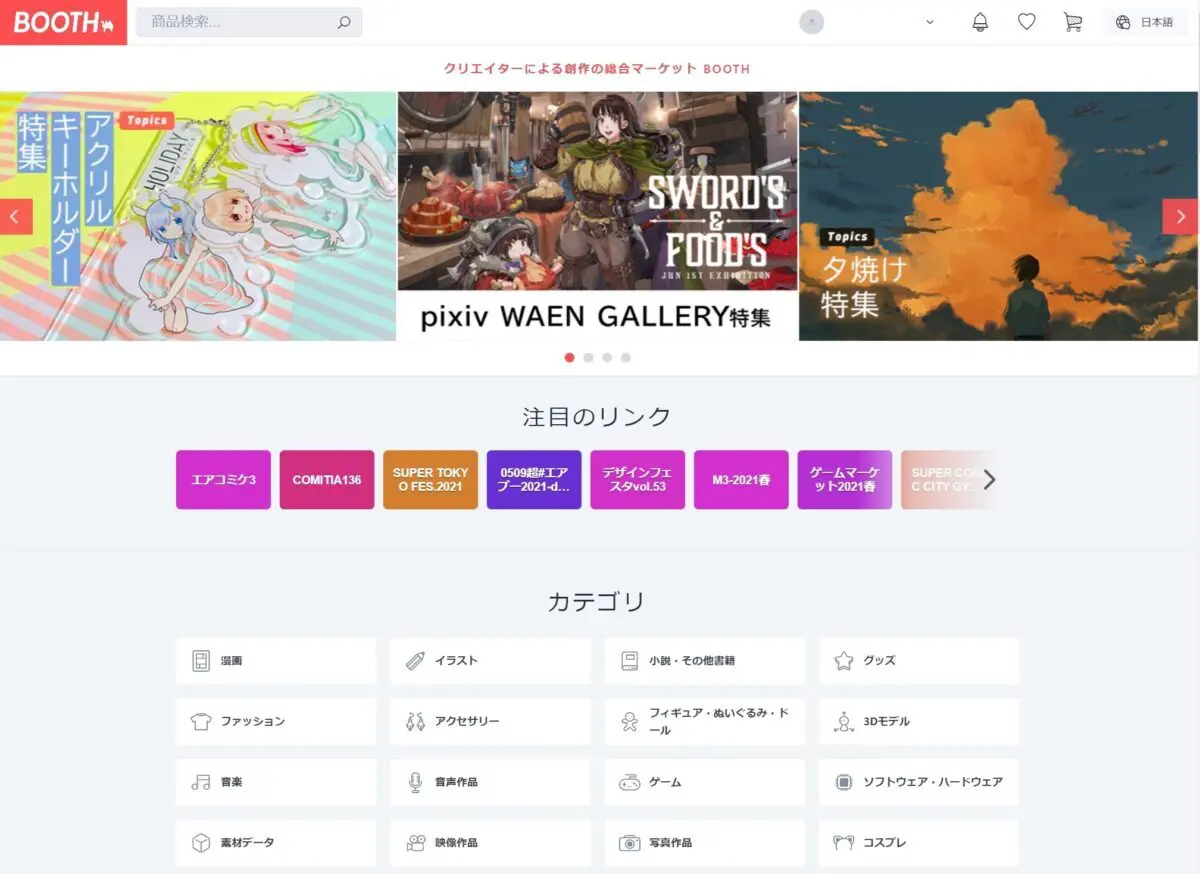Screen dimensions: 1200x874
Task: Click the ソフトウェア・ハードウェア chip icon
Action: pyautogui.click(x=843, y=782)
